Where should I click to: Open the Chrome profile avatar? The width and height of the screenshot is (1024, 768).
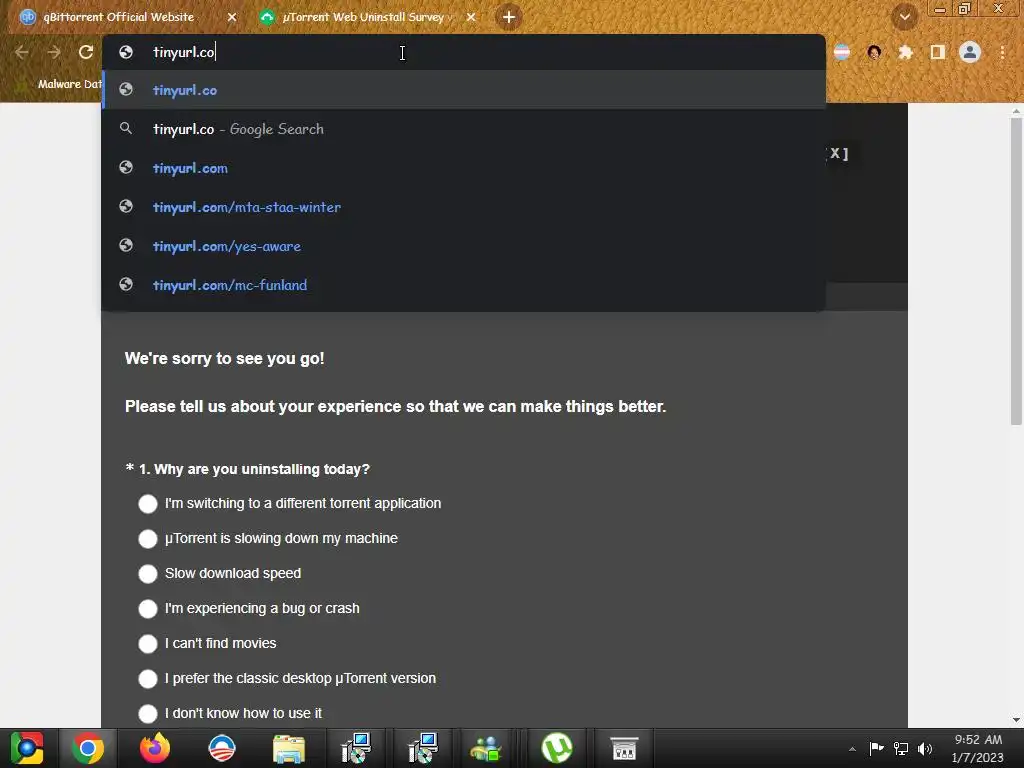point(970,52)
